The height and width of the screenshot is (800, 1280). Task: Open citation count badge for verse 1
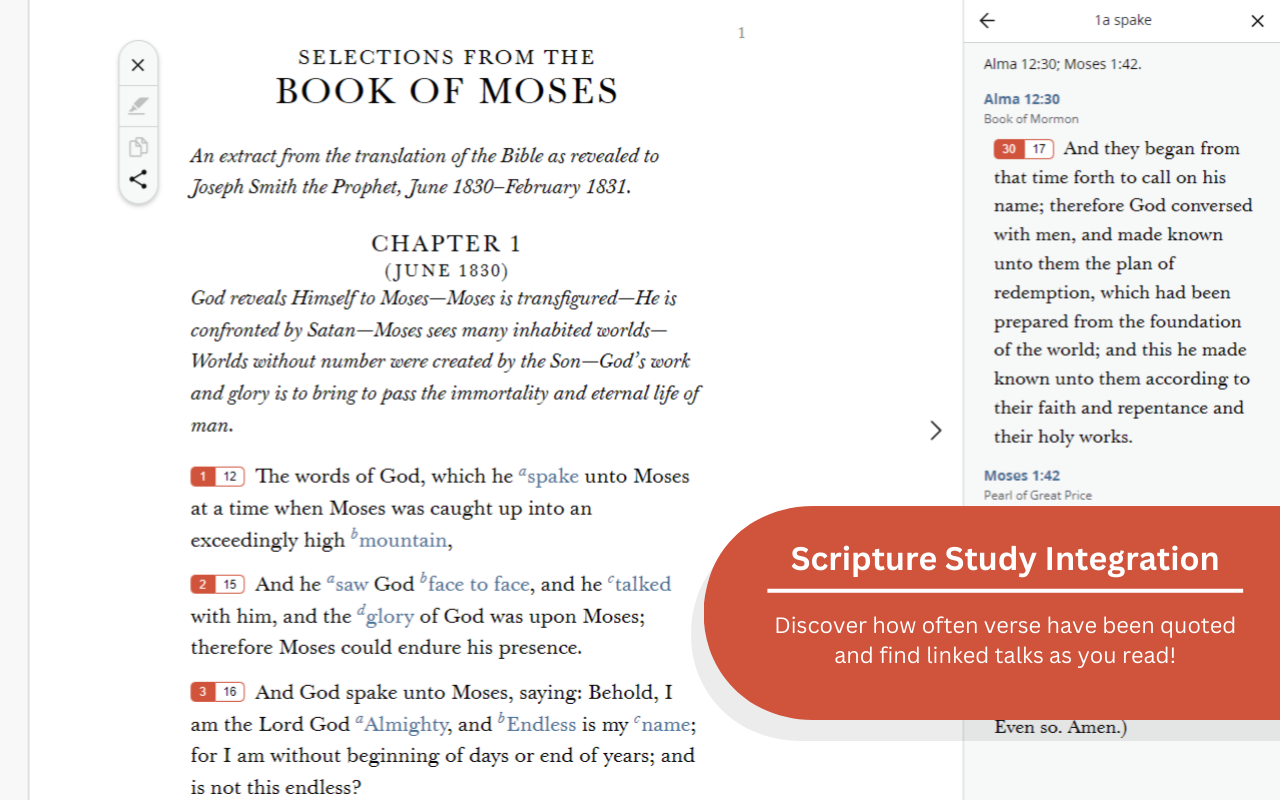218,477
